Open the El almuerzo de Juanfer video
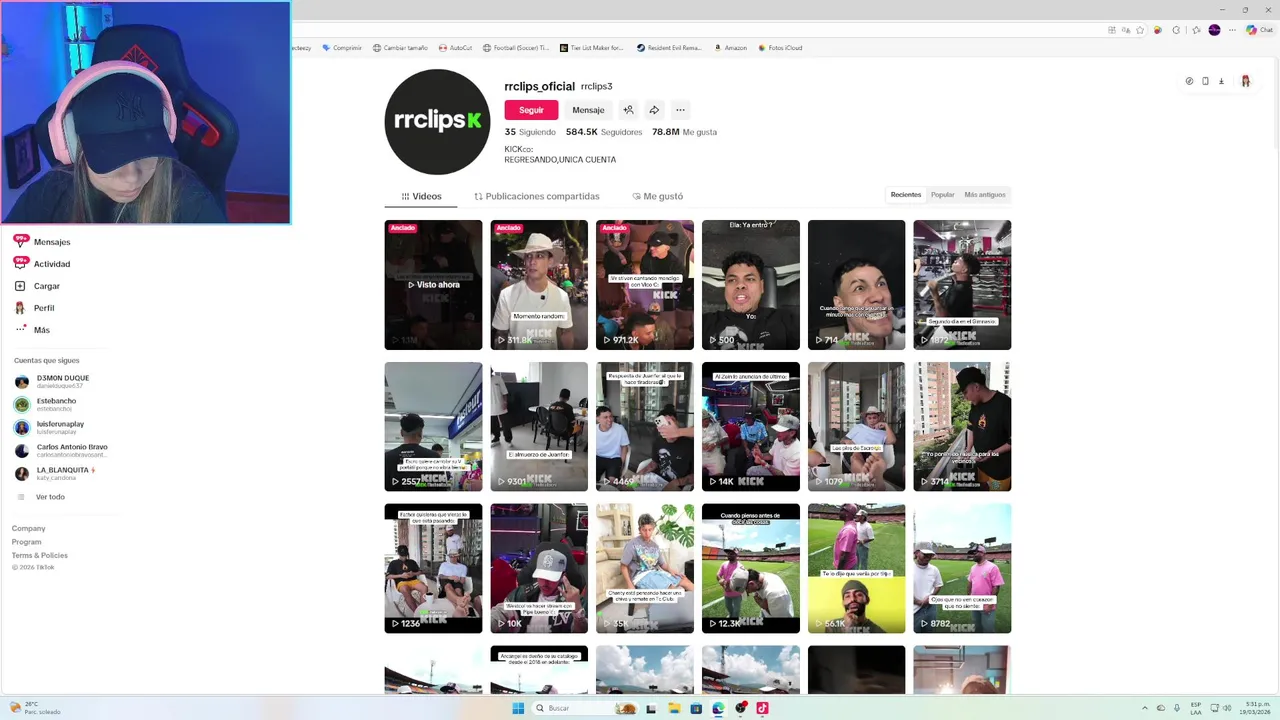The width and height of the screenshot is (1280, 720). coord(539,427)
